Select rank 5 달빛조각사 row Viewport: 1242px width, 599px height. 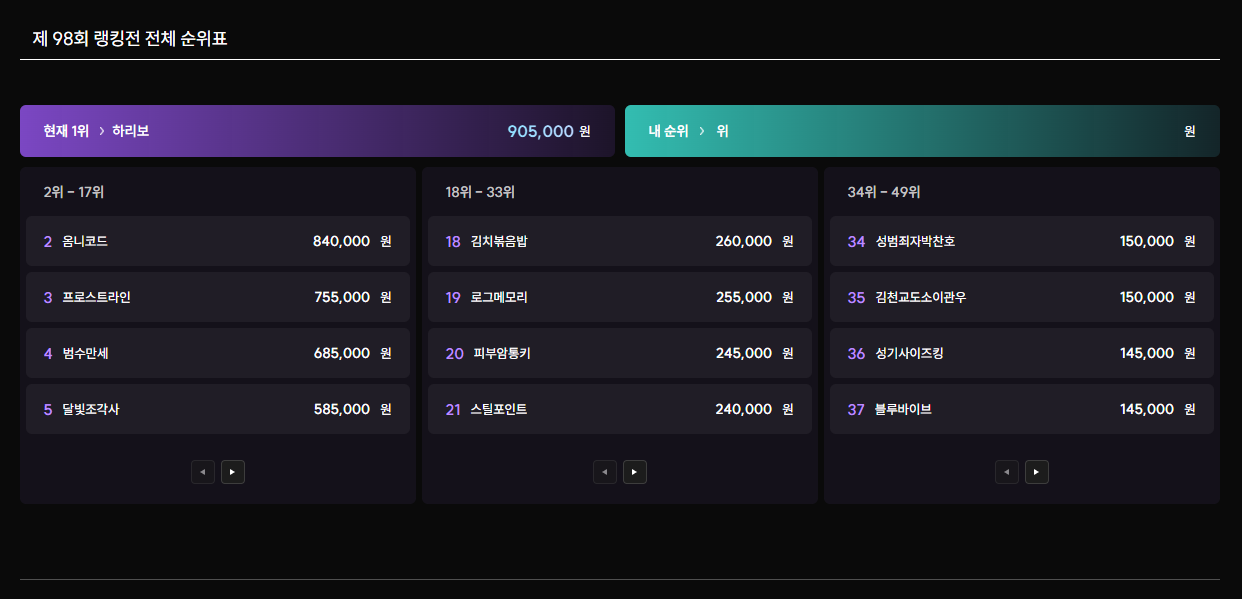tap(218, 409)
